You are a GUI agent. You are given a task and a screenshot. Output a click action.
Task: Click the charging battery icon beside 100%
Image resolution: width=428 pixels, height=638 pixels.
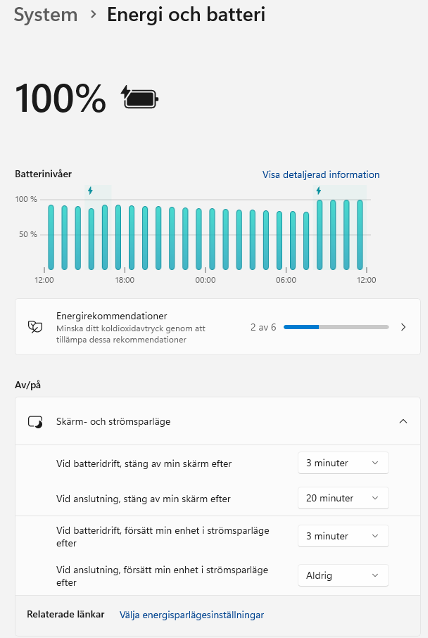pos(140,98)
